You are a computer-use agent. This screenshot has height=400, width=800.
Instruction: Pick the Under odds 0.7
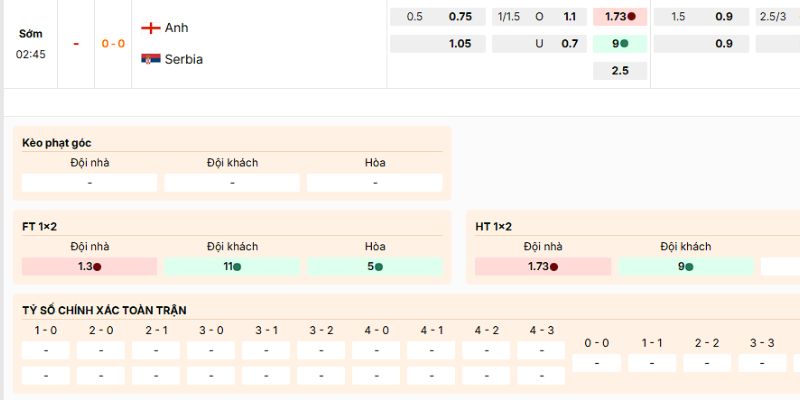(x=569, y=44)
